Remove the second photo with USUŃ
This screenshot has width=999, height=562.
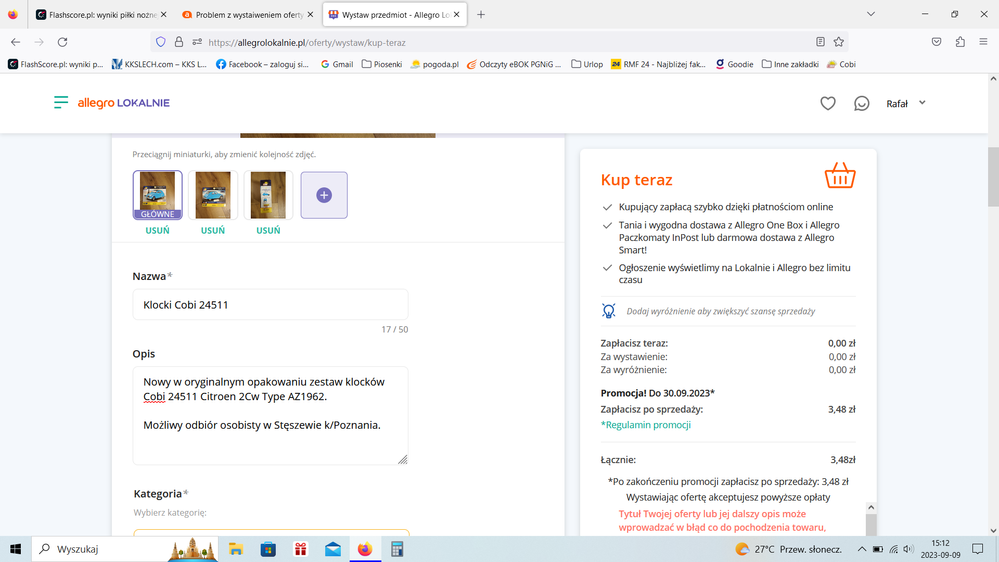tap(213, 231)
